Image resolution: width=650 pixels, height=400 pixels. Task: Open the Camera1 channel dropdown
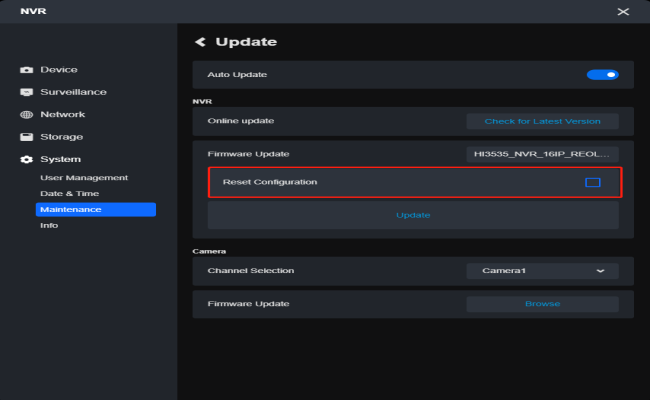(x=542, y=271)
